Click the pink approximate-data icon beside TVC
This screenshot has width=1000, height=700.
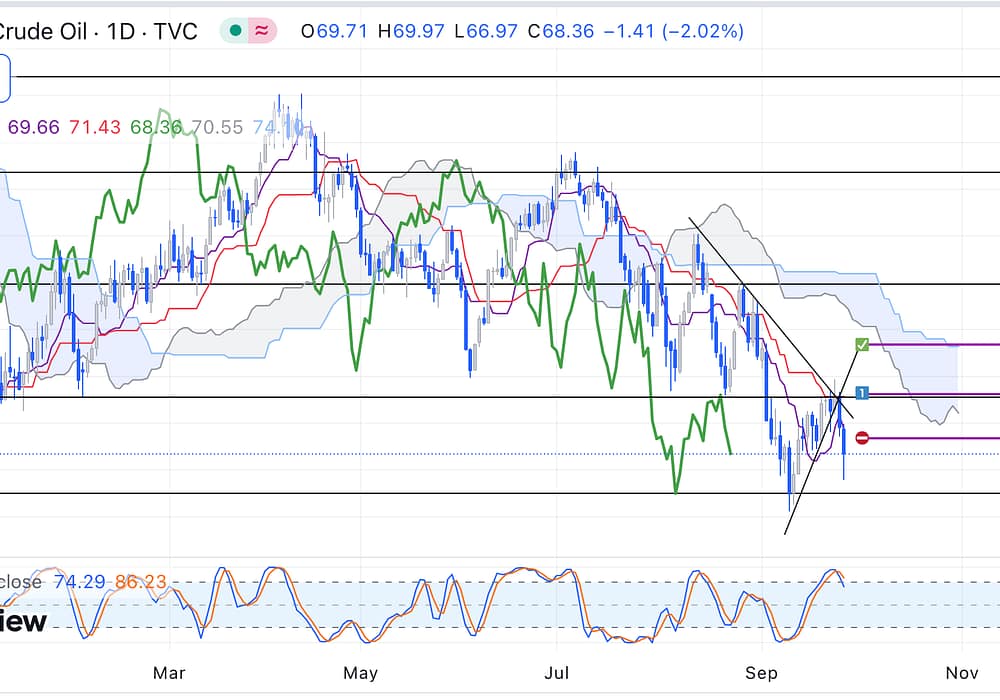262,31
